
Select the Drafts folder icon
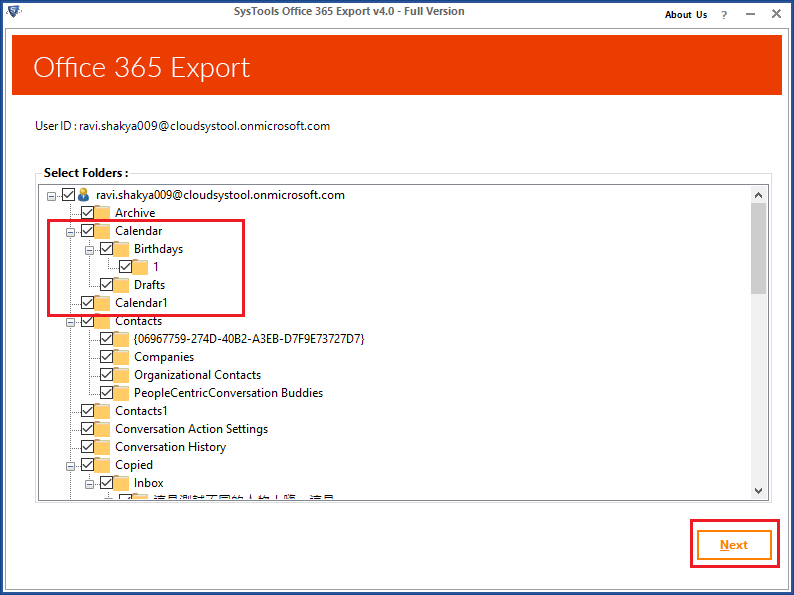(121, 285)
